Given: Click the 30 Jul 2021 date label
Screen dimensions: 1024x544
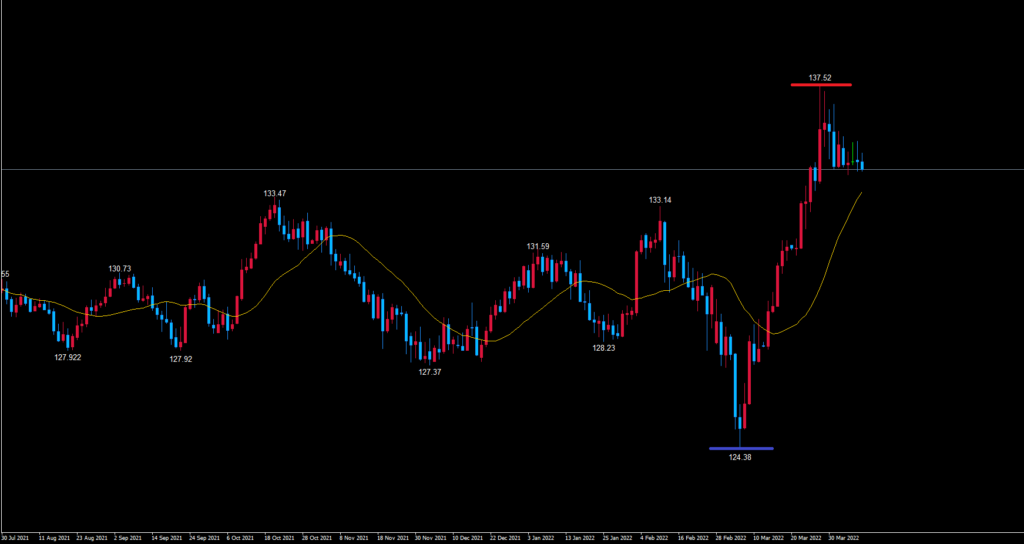Looking at the screenshot, I should (x=17, y=537).
